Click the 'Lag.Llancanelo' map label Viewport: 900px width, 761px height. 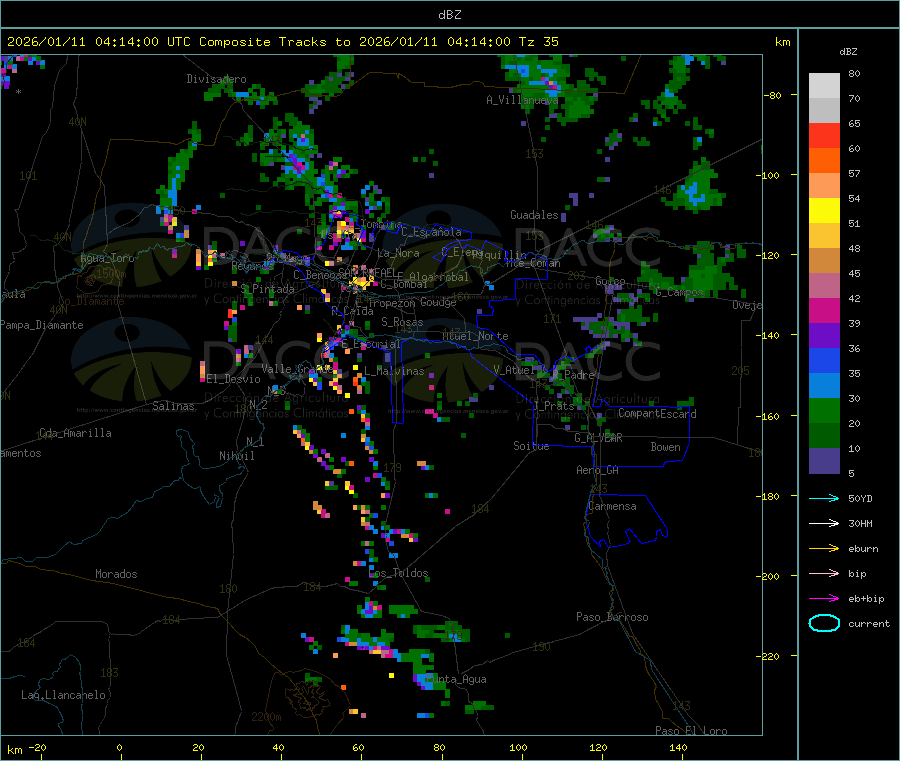click(64, 695)
